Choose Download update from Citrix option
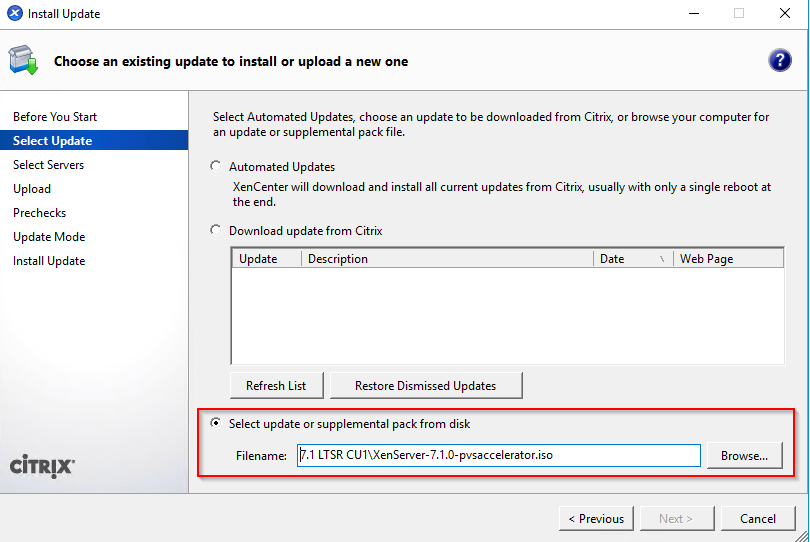810x542 pixels. (216, 231)
